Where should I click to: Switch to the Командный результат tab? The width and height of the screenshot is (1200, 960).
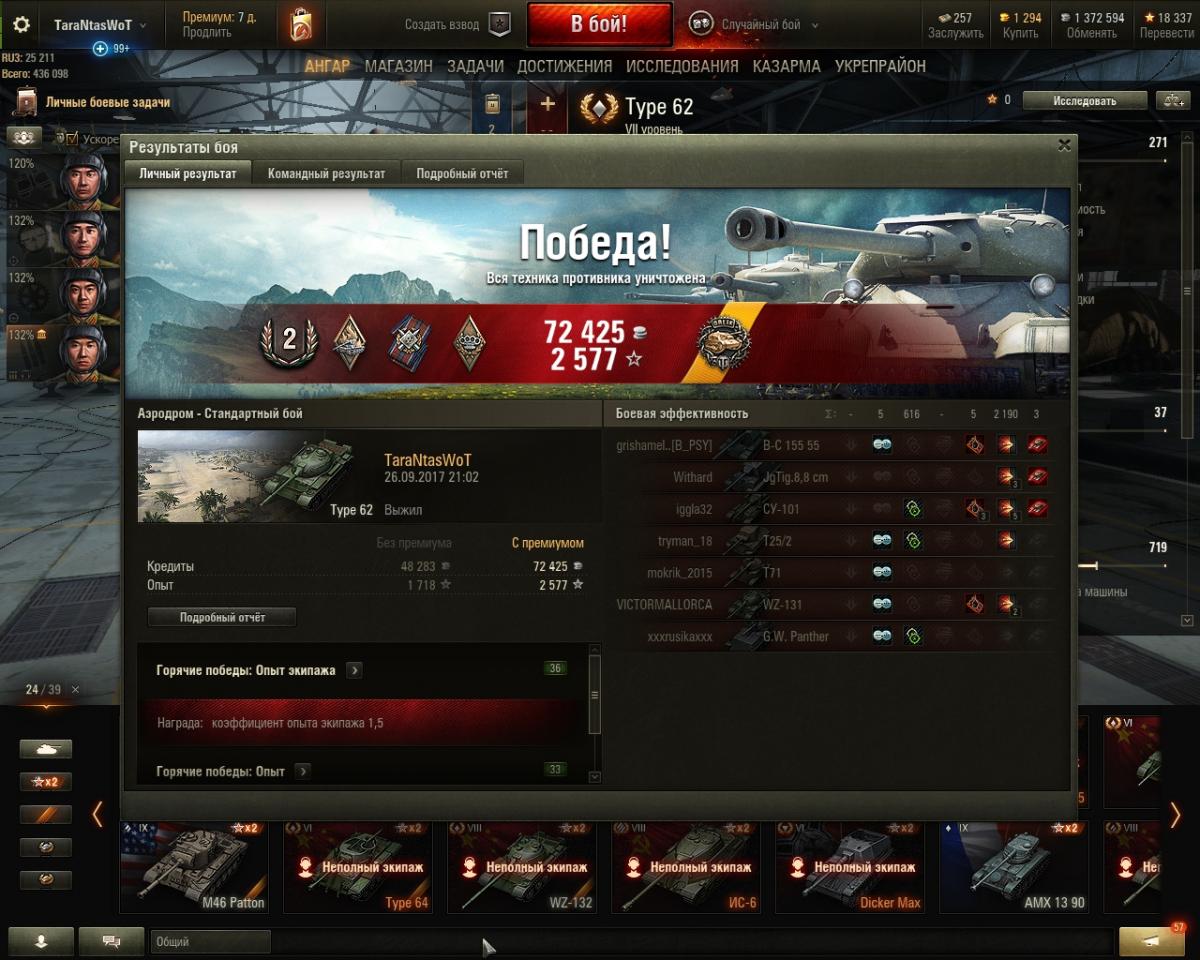click(326, 173)
